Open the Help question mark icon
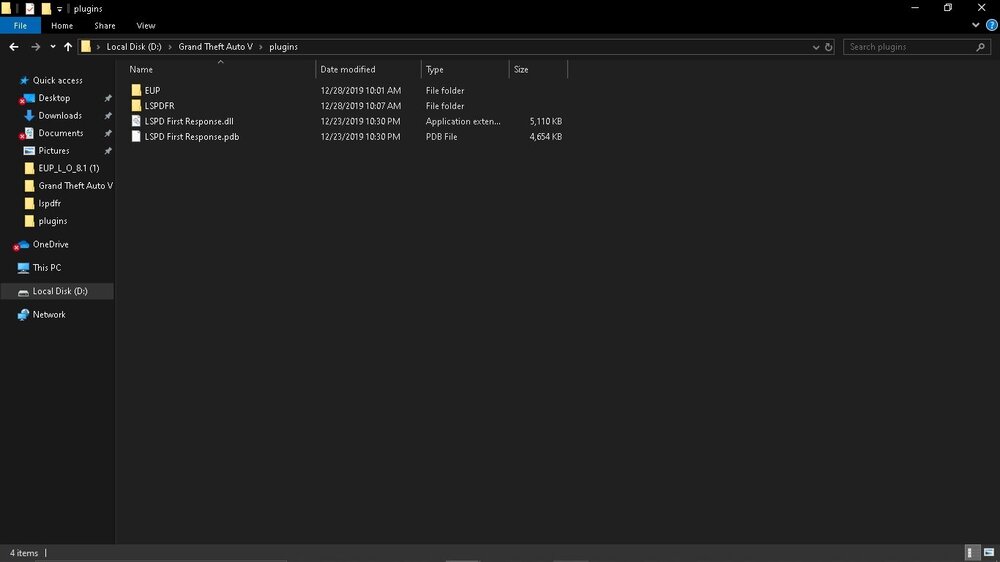Viewport: 1000px width, 562px height. (x=992, y=26)
